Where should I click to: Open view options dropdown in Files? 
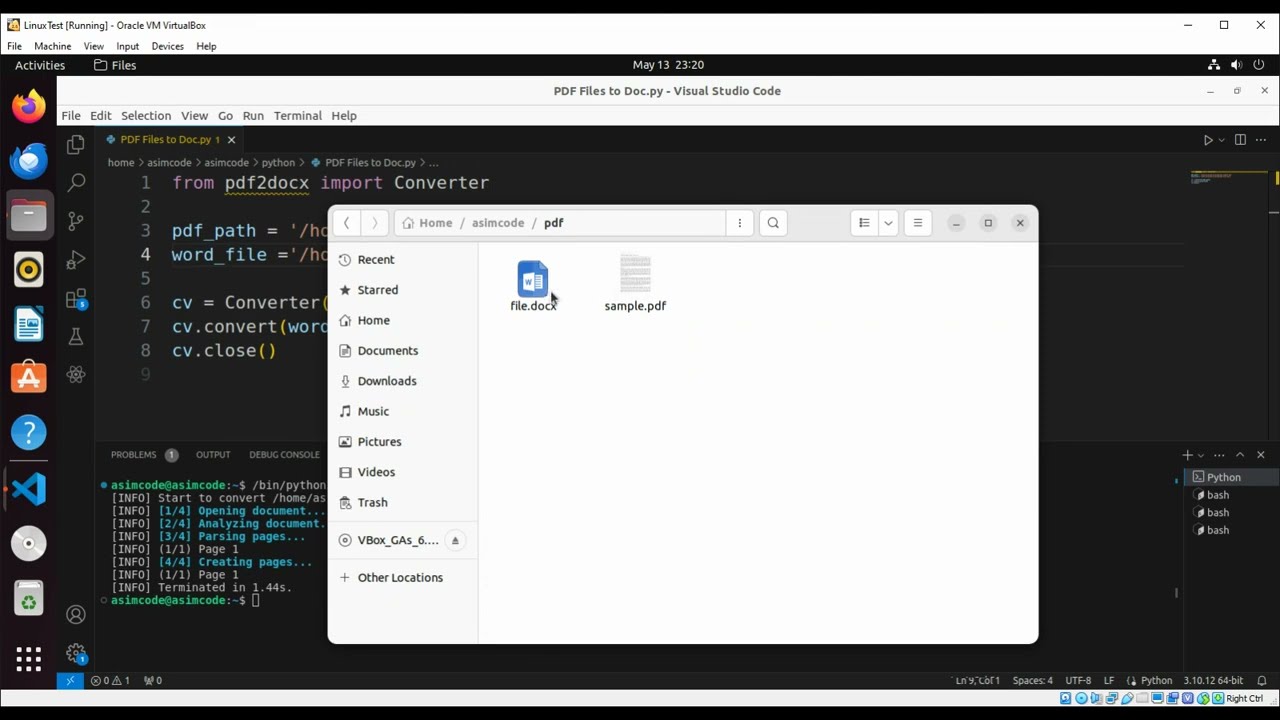point(888,223)
